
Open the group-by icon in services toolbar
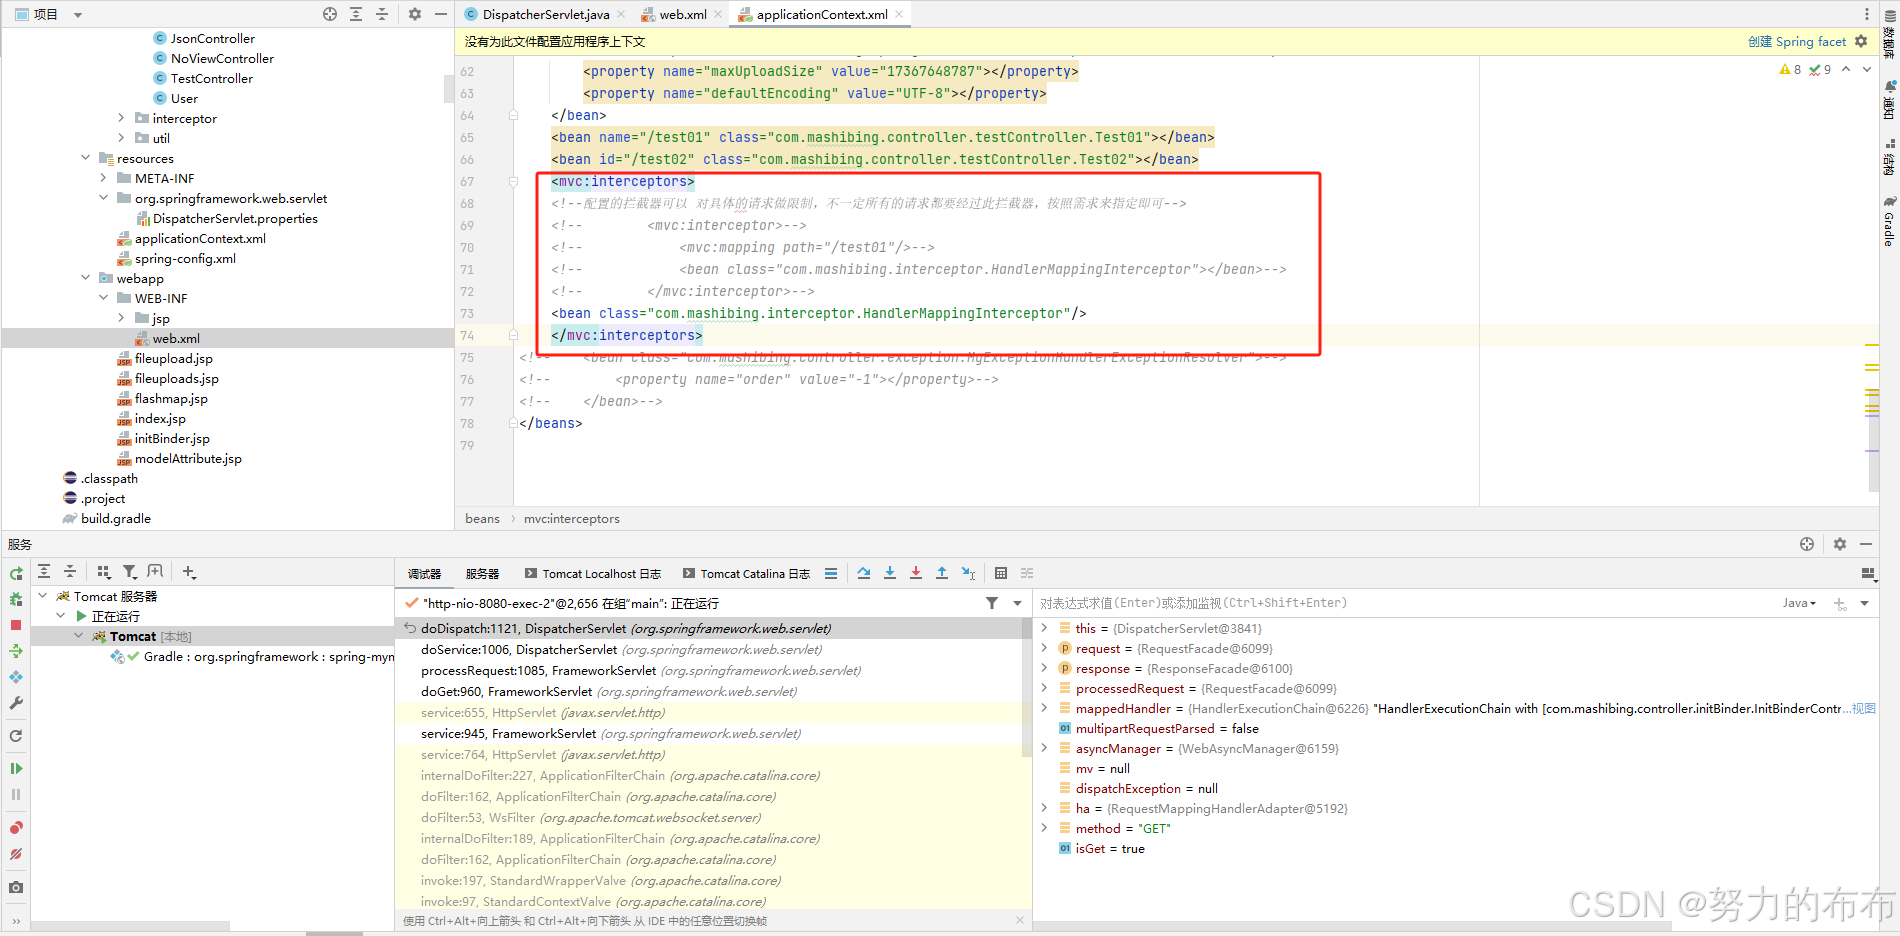click(104, 571)
